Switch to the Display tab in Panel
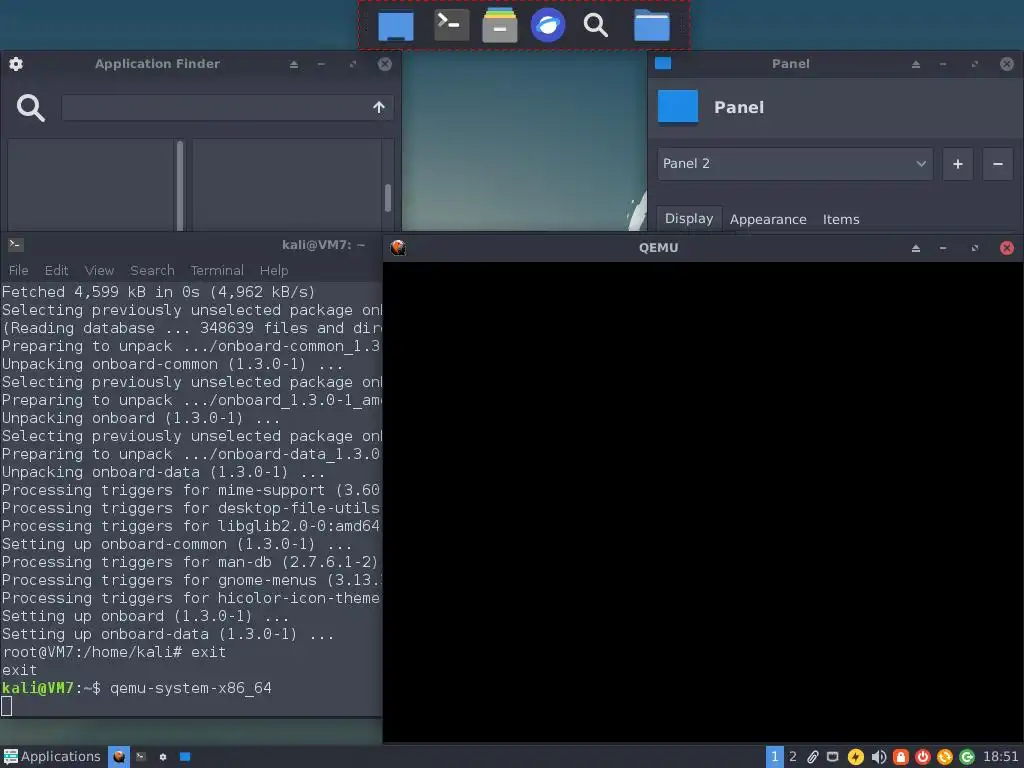This screenshot has width=1024, height=768. 689,219
